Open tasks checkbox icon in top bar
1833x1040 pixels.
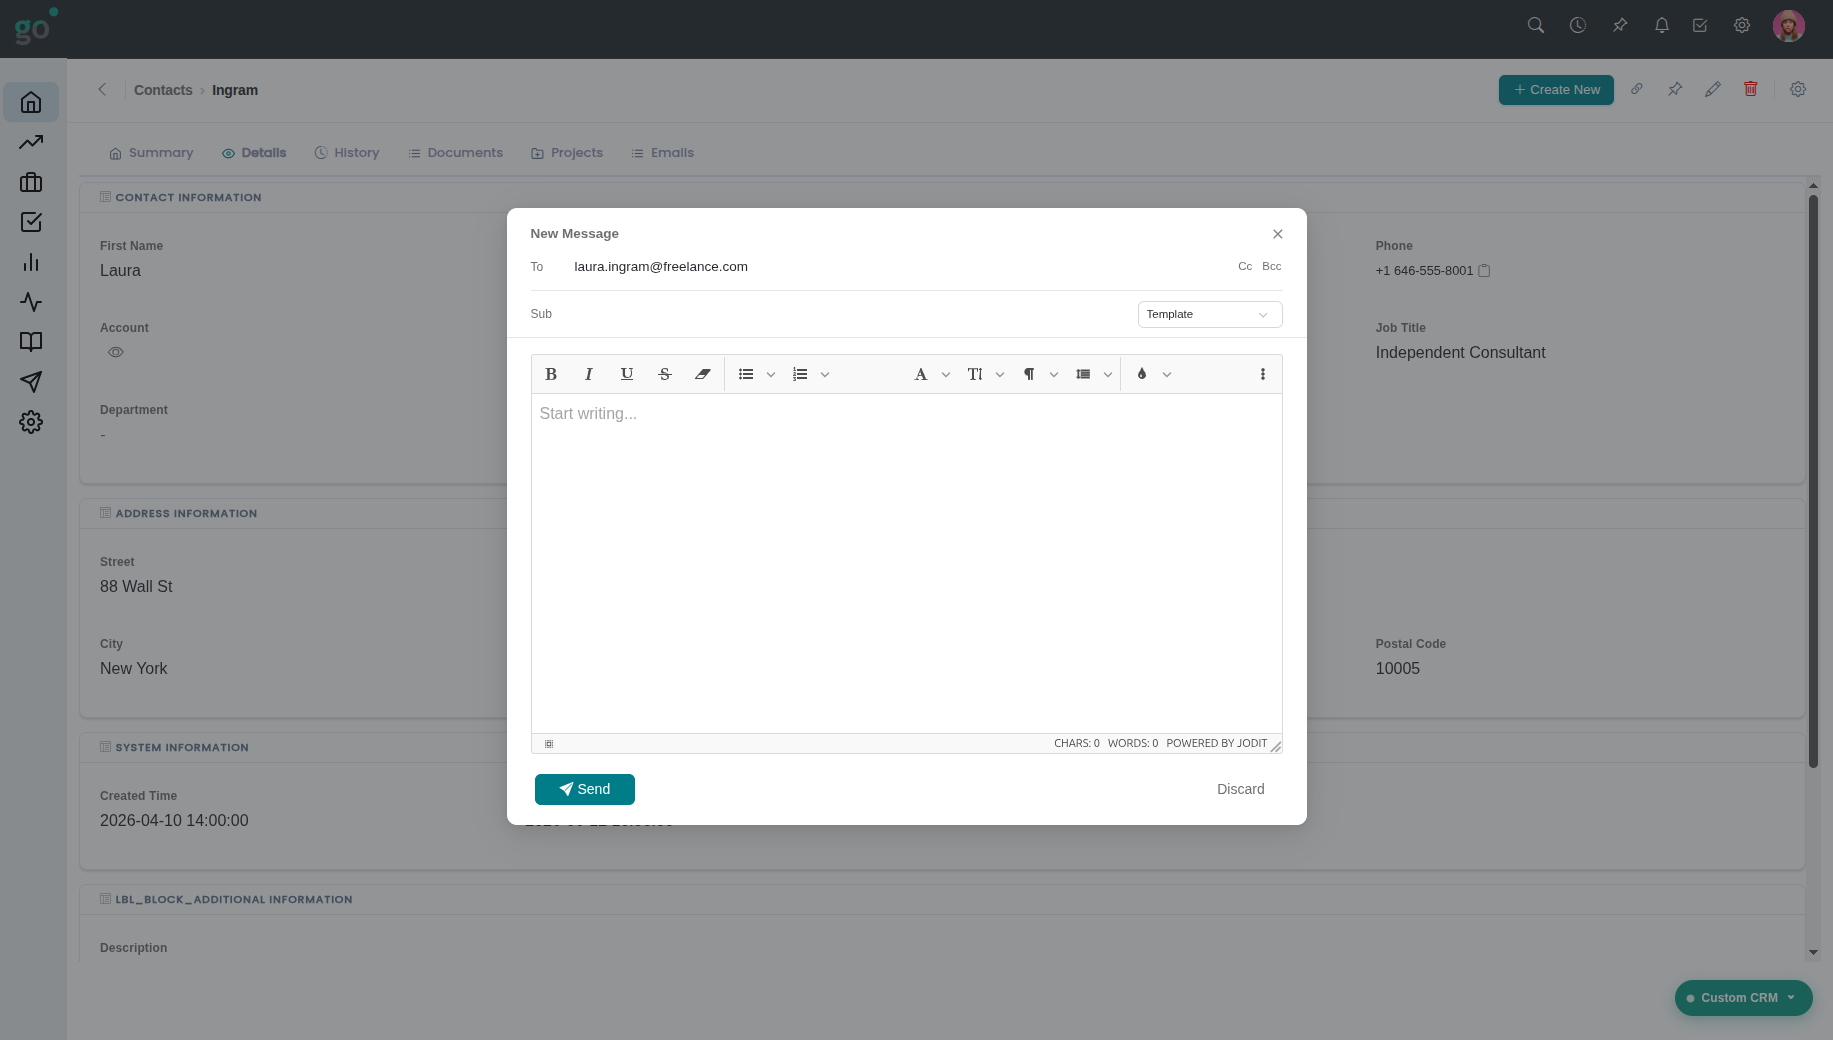coord(1700,25)
